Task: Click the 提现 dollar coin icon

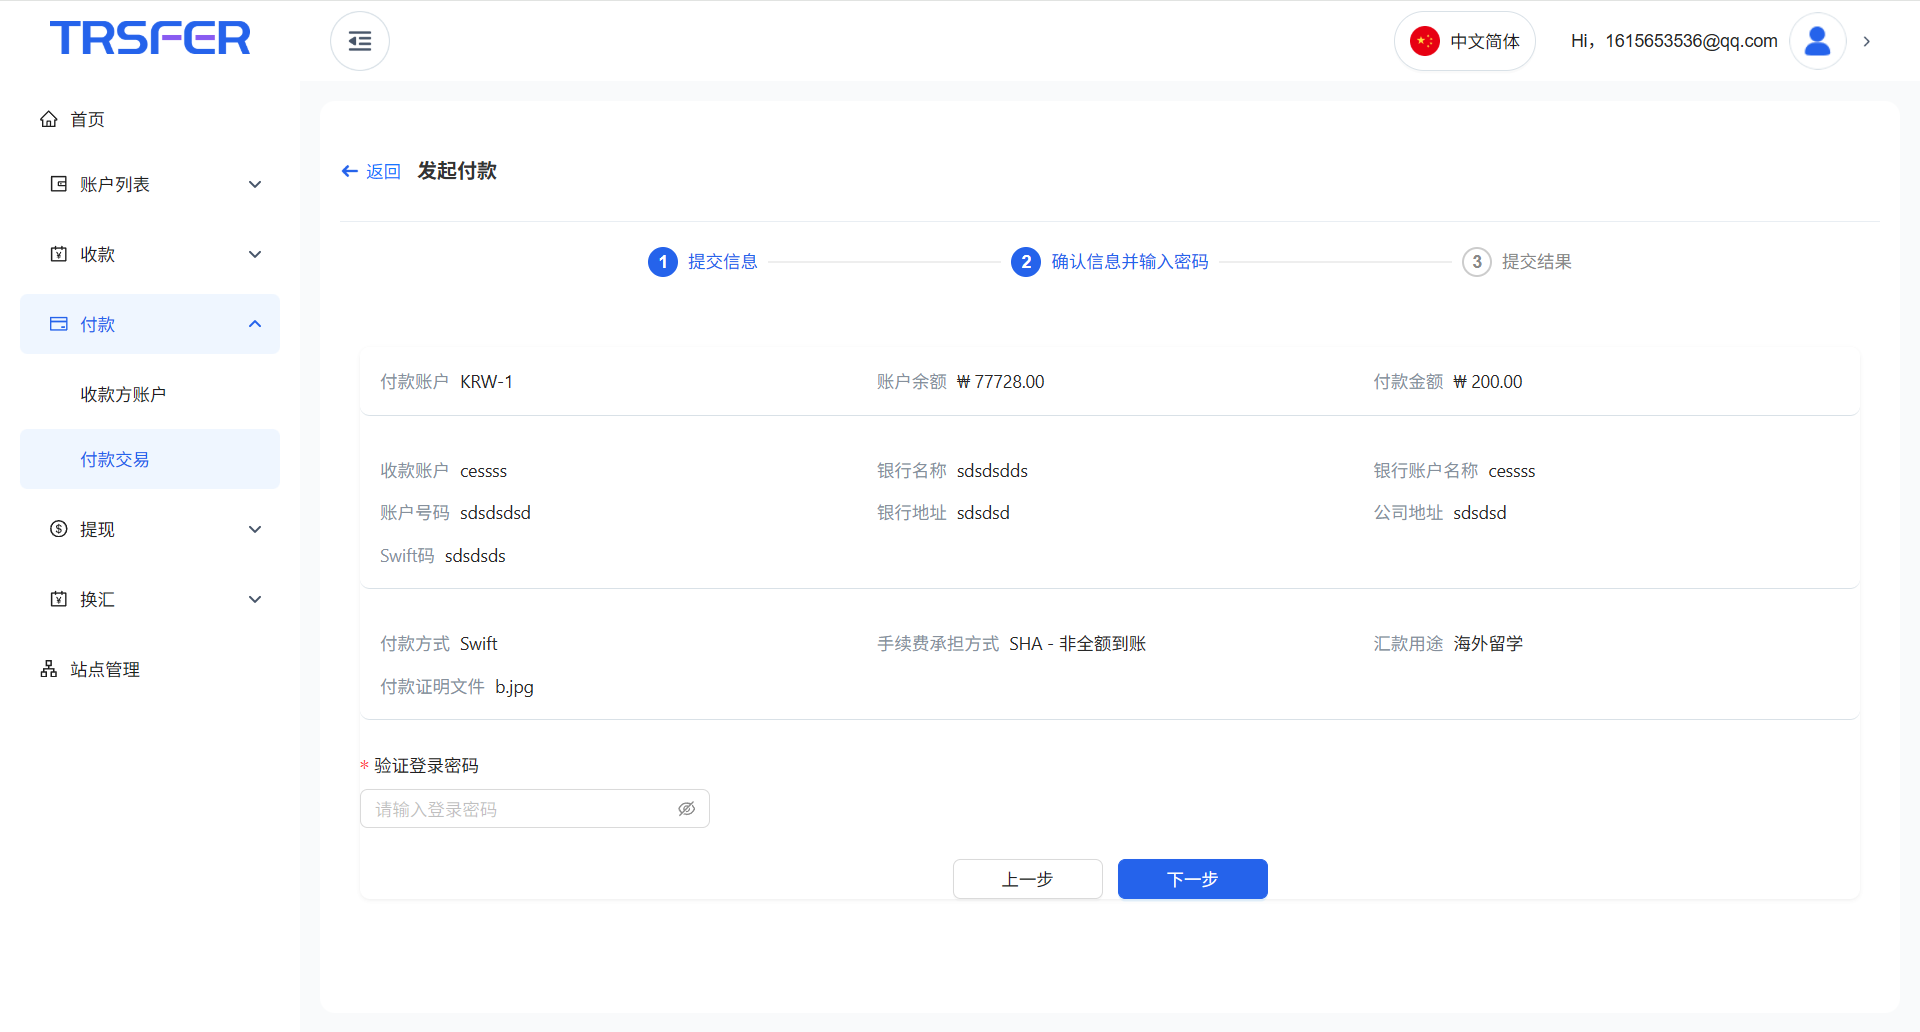Action: [59, 529]
